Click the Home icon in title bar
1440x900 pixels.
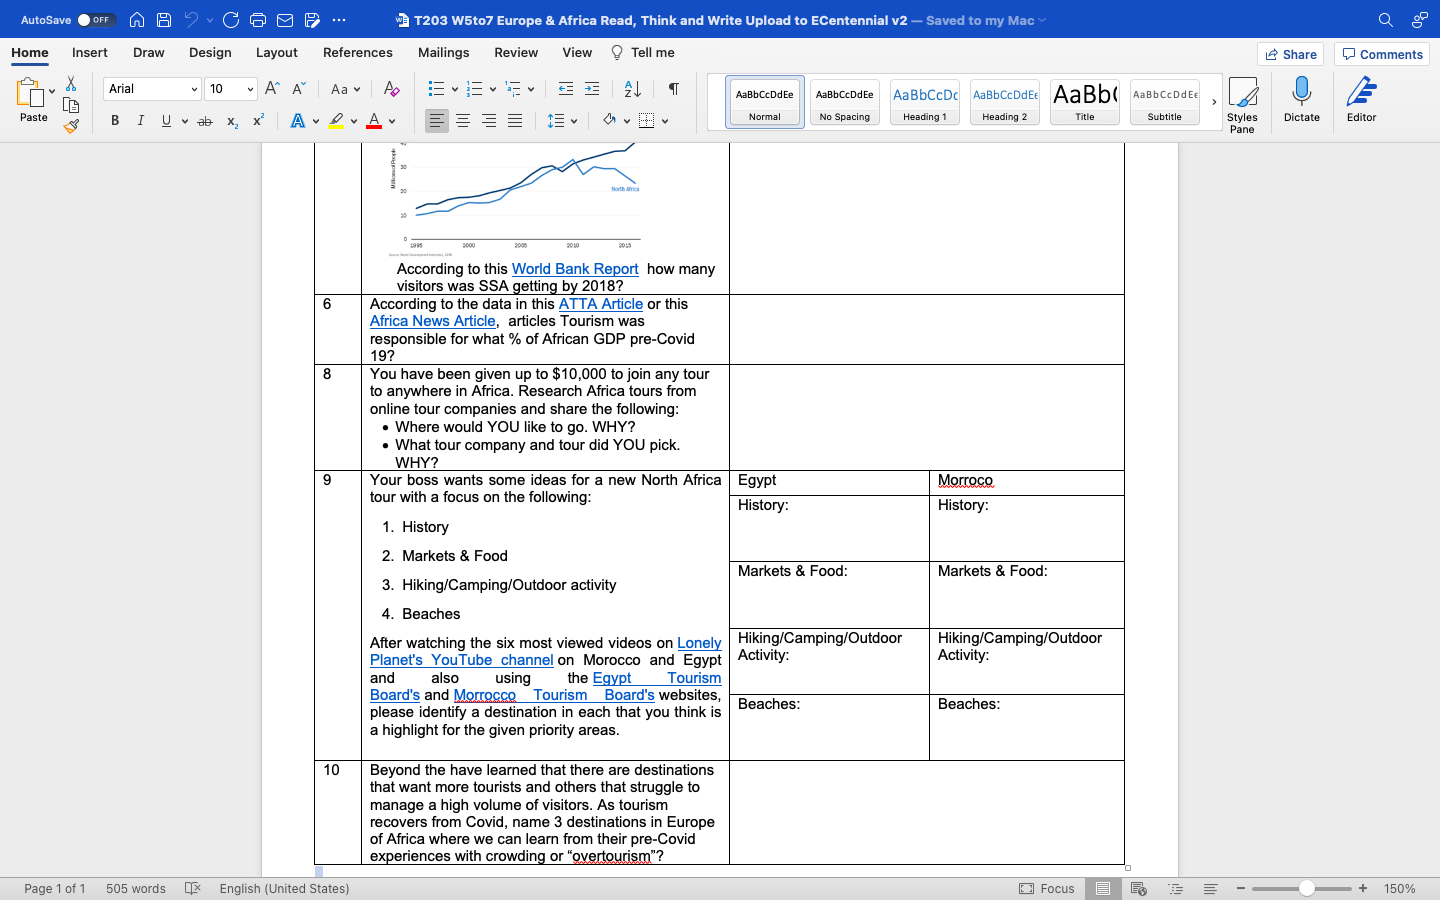[137, 20]
